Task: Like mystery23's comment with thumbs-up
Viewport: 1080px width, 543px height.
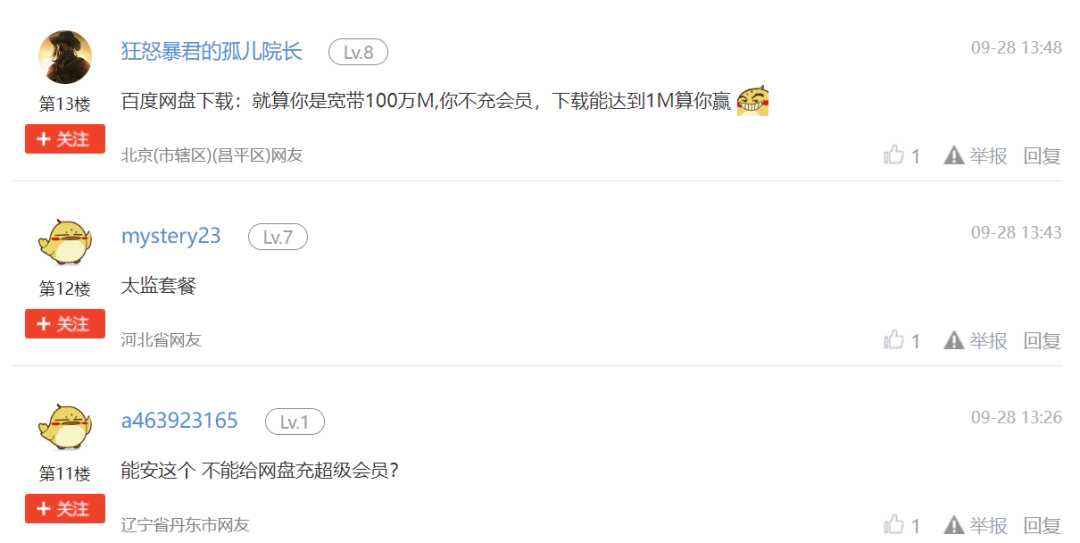Action: coord(893,339)
